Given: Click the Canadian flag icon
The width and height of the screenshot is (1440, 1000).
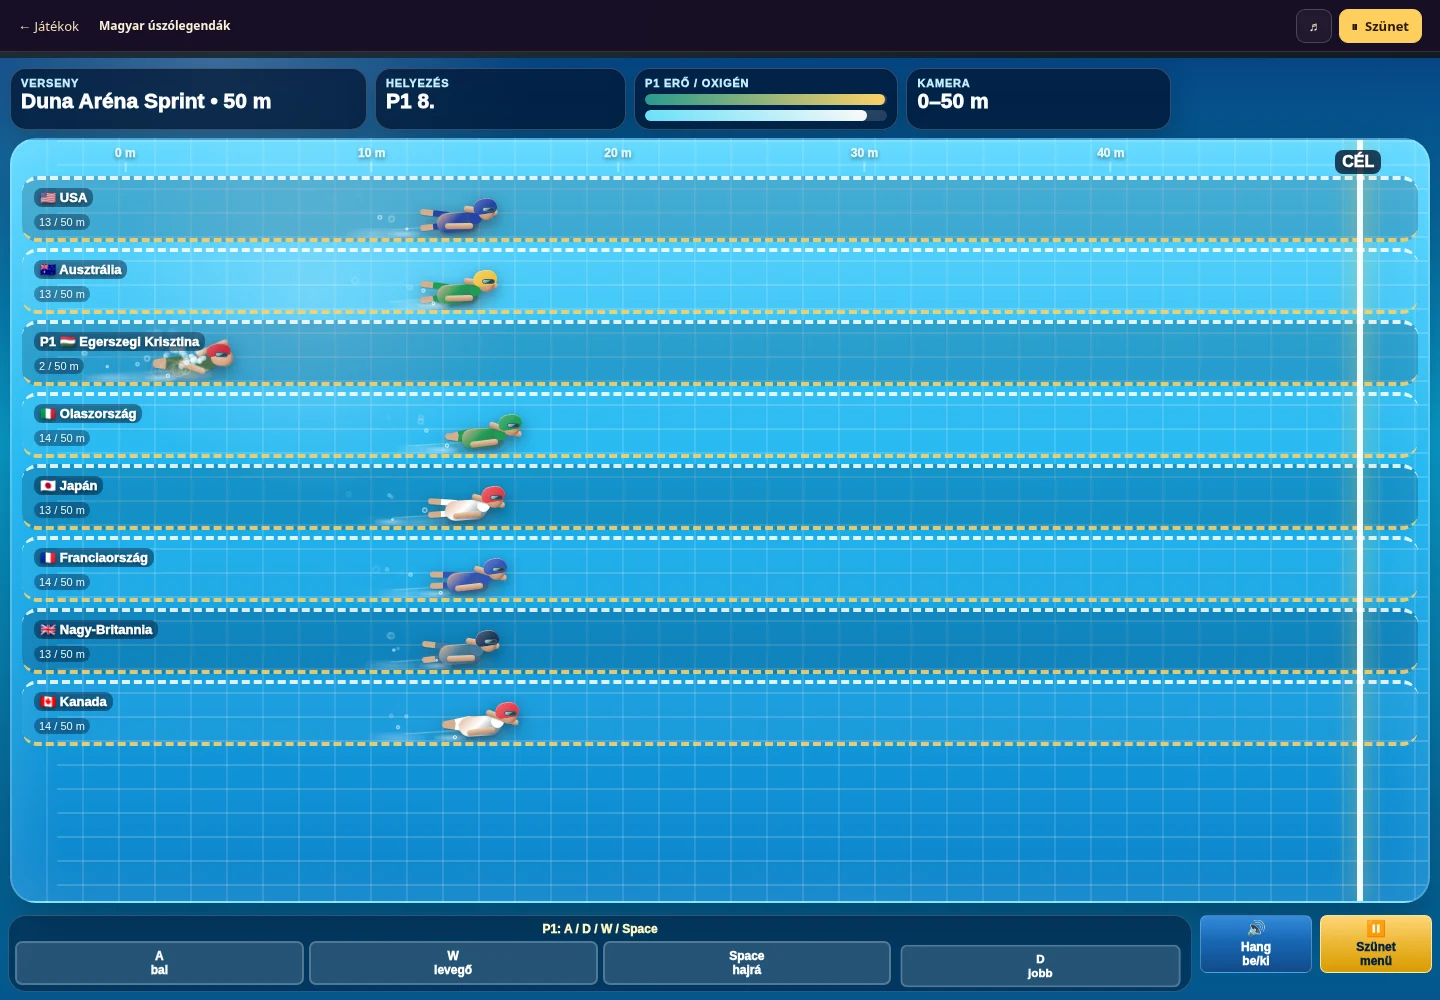Looking at the screenshot, I should pyautogui.click(x=48, y=702).
